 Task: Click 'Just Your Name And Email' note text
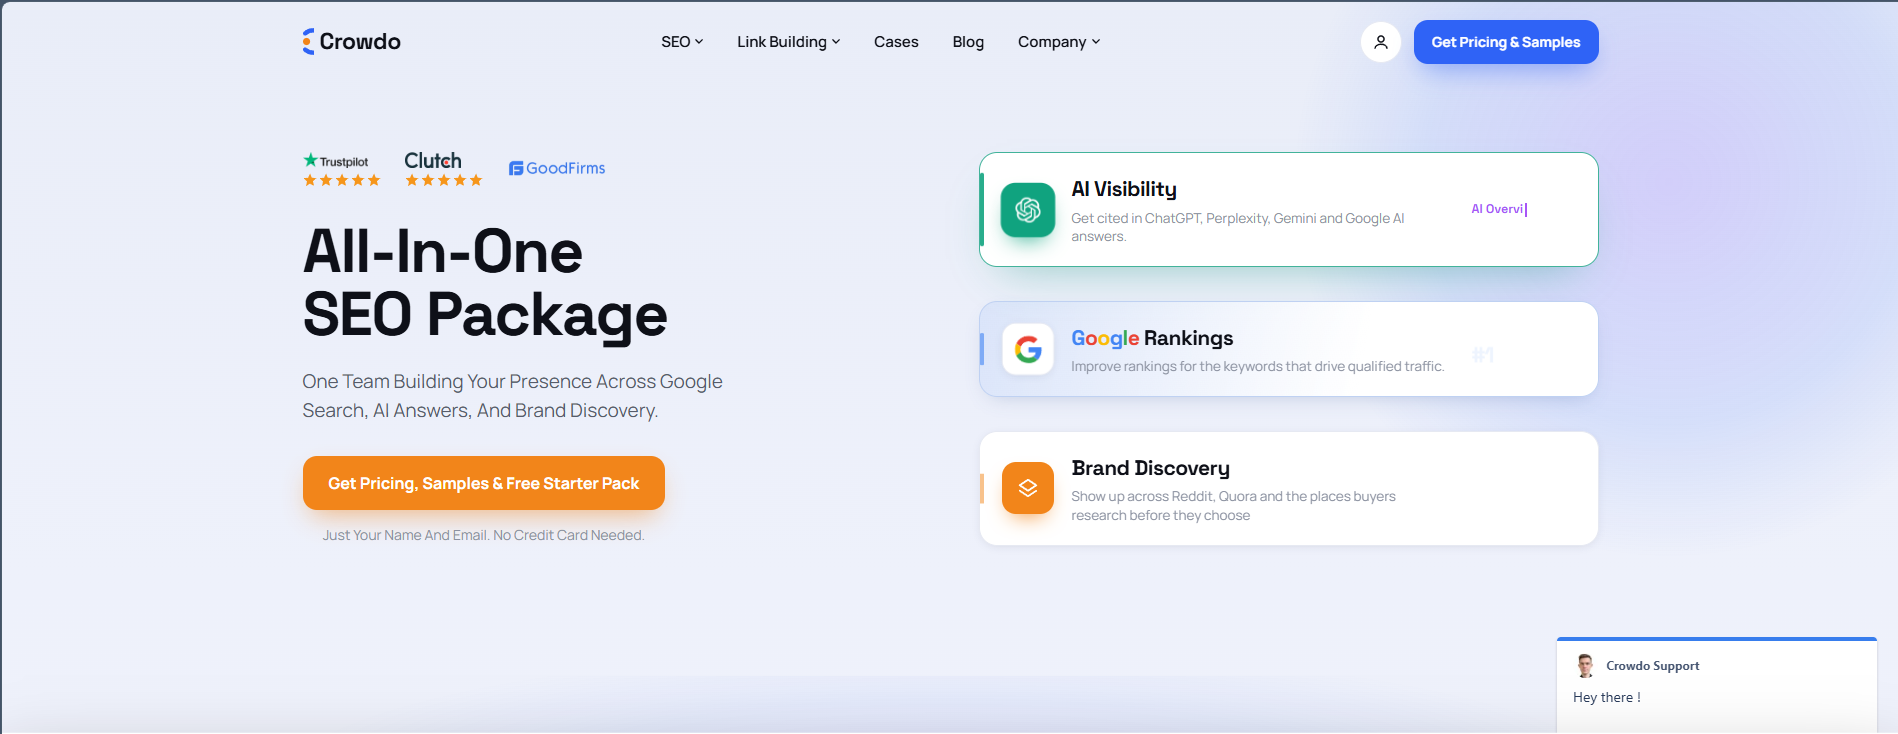click(483, 535)
